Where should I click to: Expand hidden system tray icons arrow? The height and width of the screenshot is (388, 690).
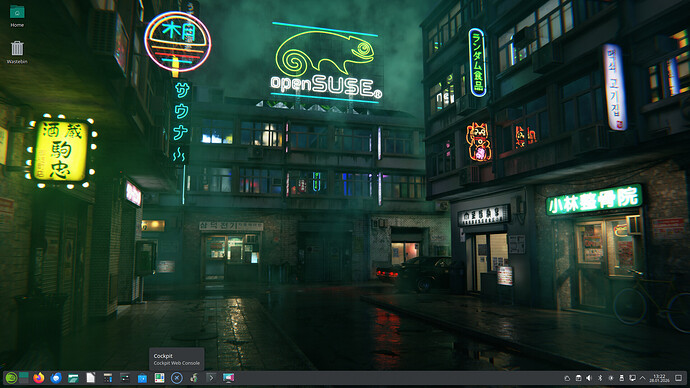point(643,378)
